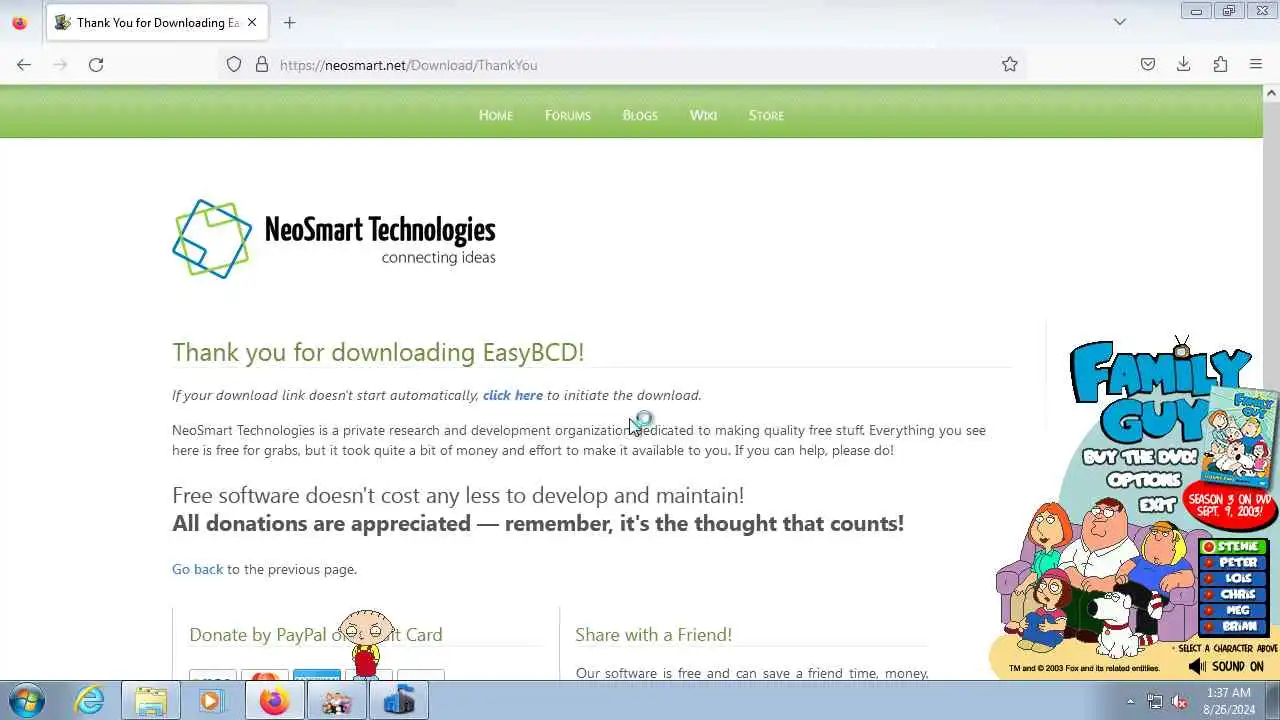Viewport: 1280px width, 720px height.
Task: Select the Thank You for Downloading tab
Action: pyautogui.click(x=158, y=22)
